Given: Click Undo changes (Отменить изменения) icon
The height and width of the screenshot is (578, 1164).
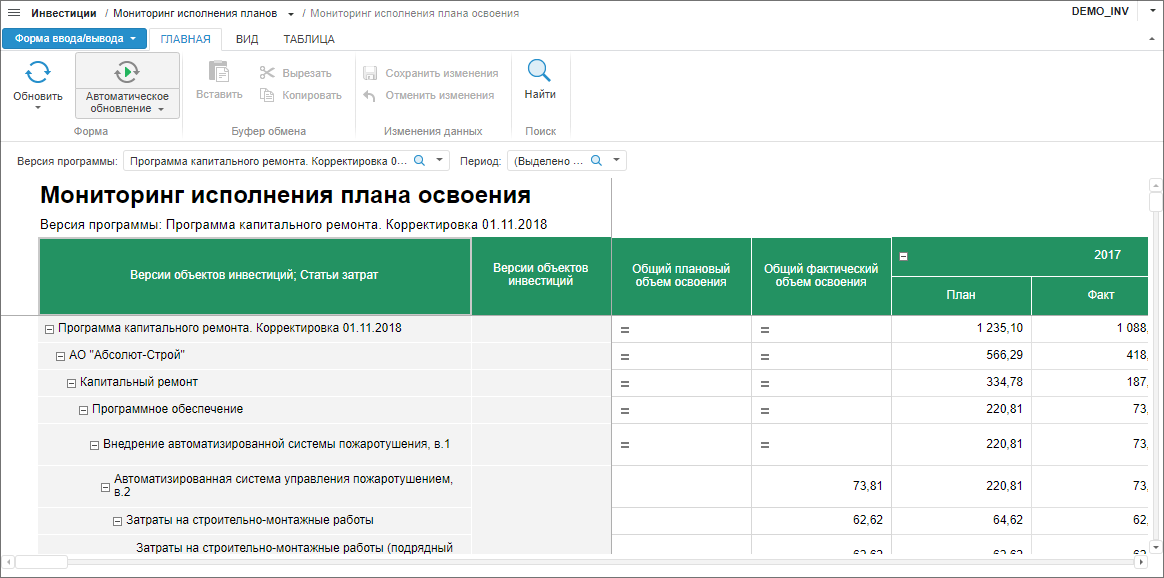Looking at the screenshot, I should coord(369,95).
